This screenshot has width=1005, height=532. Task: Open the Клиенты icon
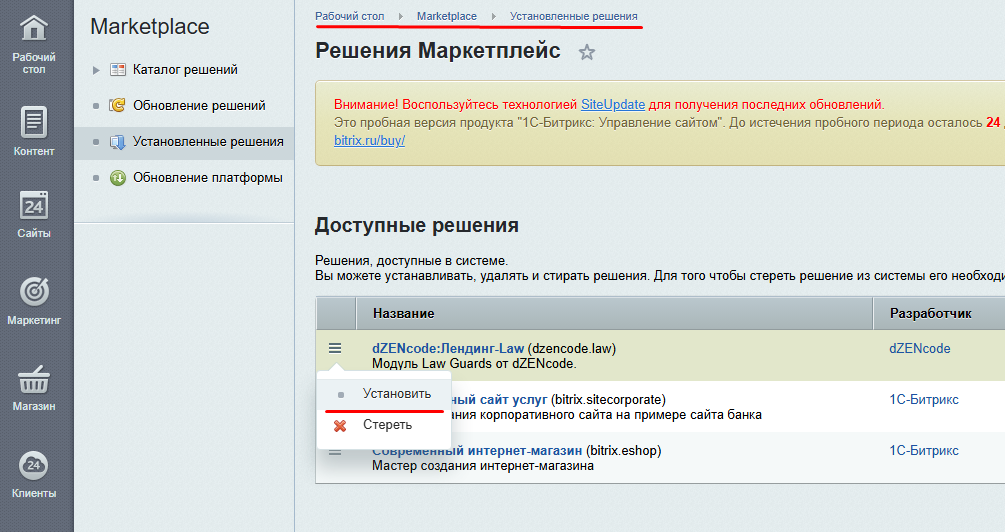point(33,465)
